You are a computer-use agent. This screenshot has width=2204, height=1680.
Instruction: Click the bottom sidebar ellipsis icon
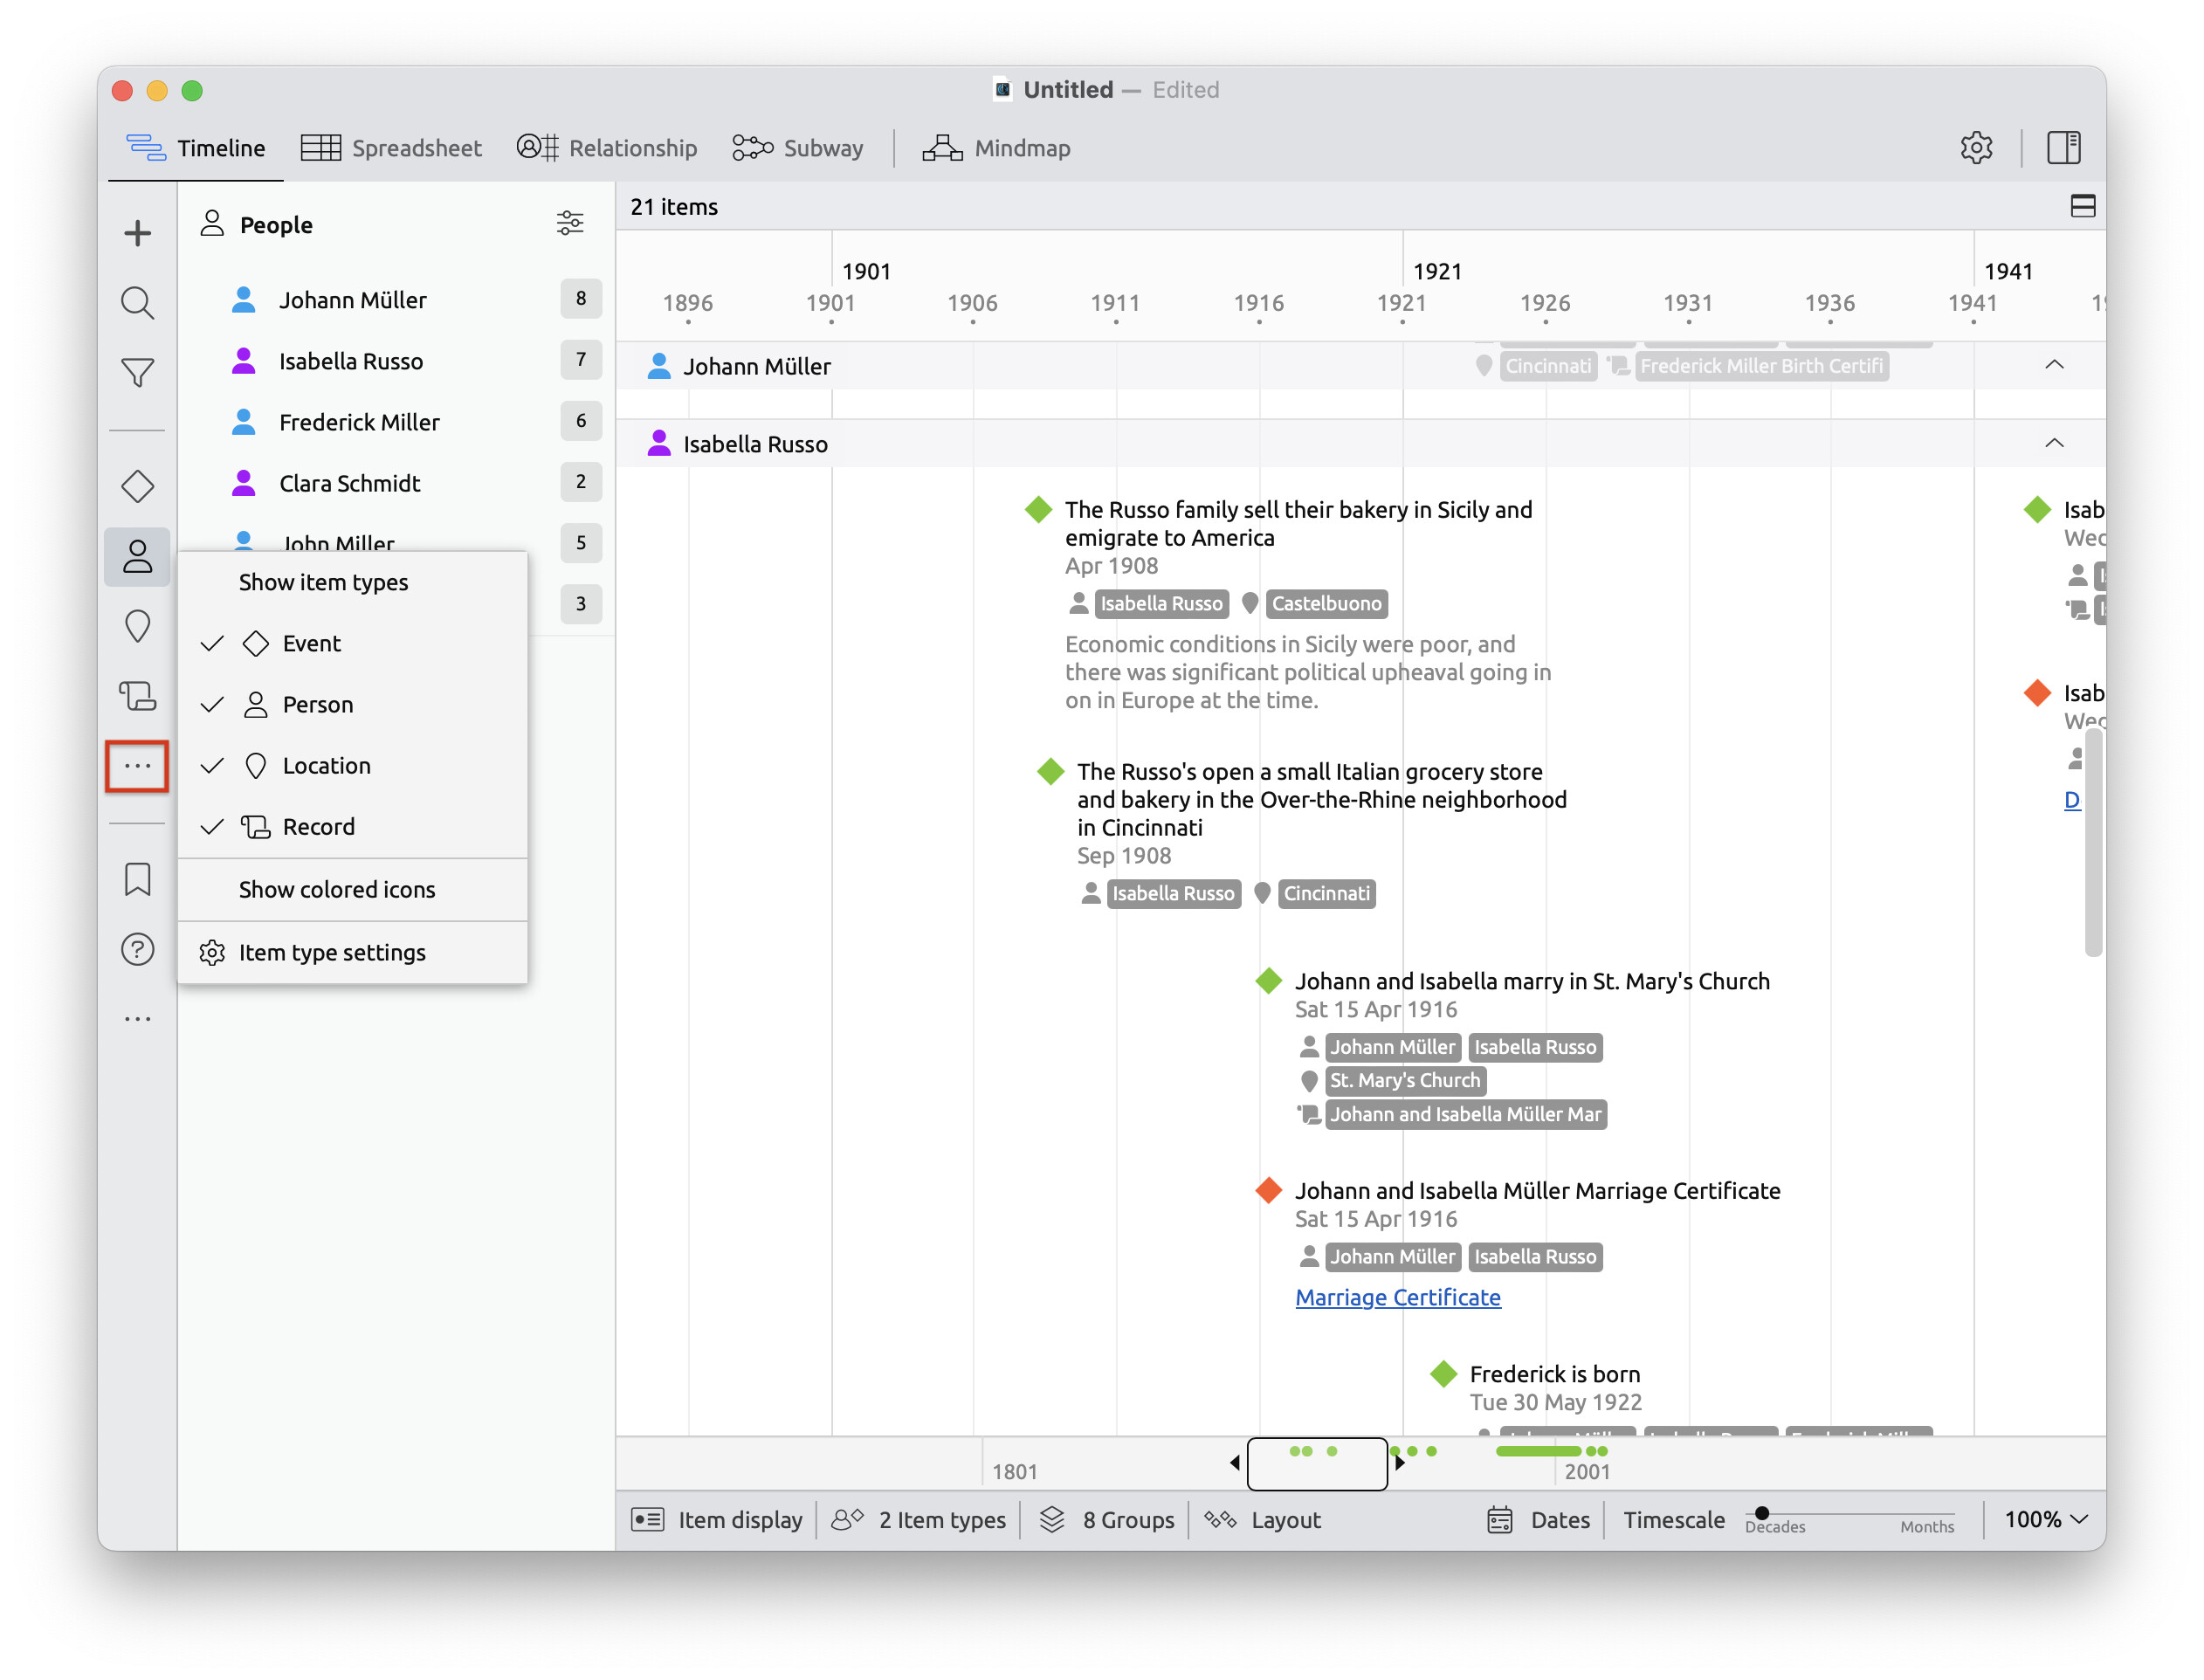[137, 1019]
